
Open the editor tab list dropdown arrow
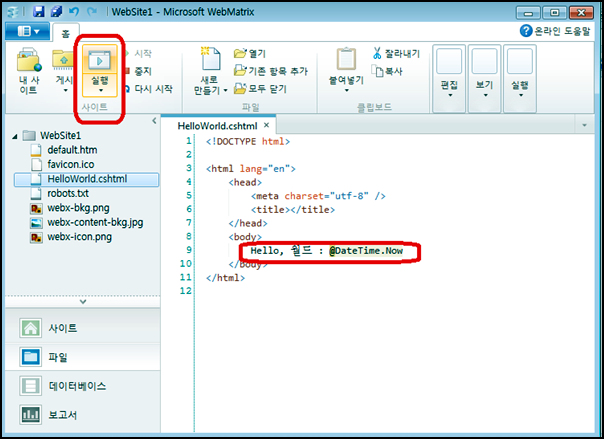point(584,125)
